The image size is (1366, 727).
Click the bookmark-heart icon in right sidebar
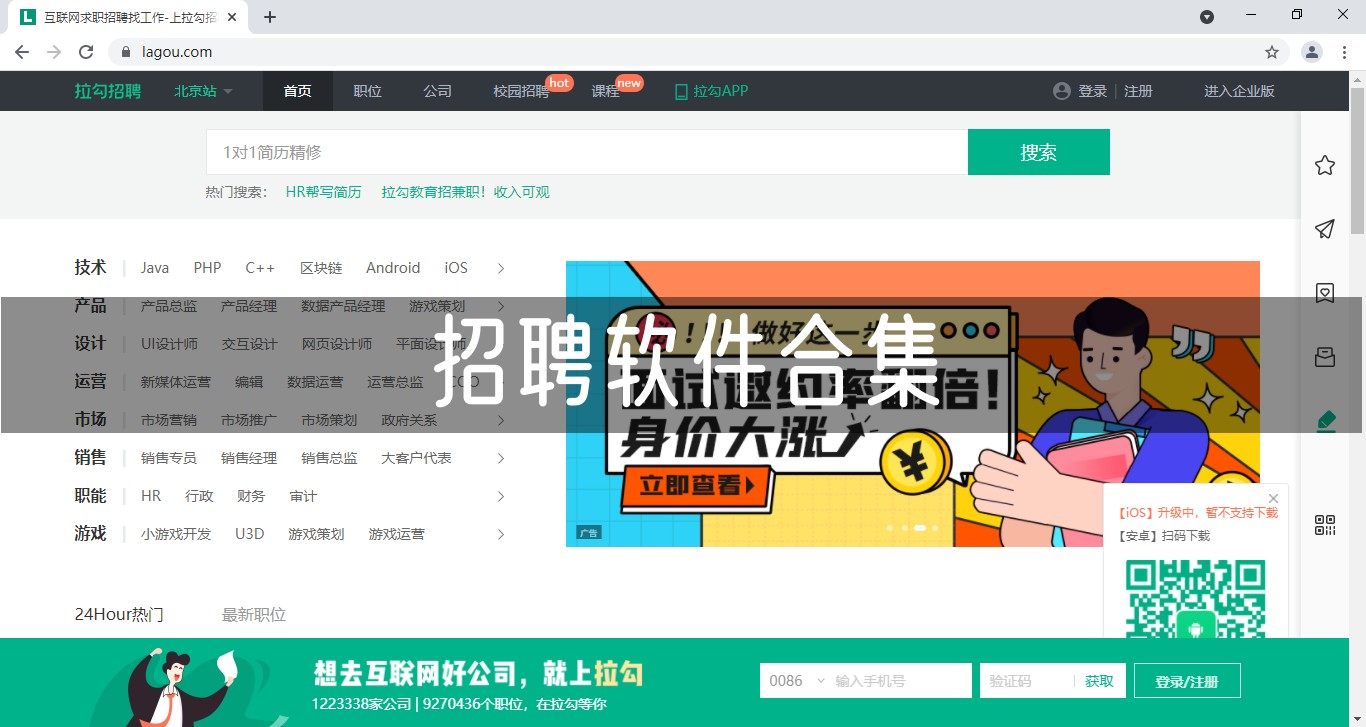tap(1325, 293)
